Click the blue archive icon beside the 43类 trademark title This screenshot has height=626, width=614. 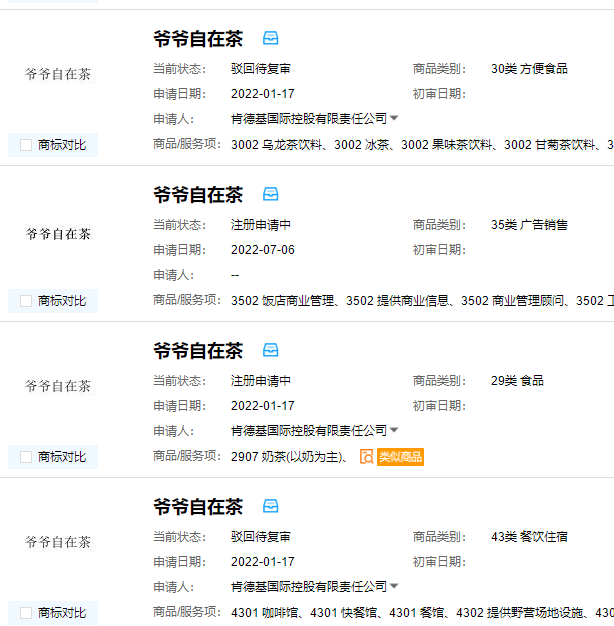point(270,506)
